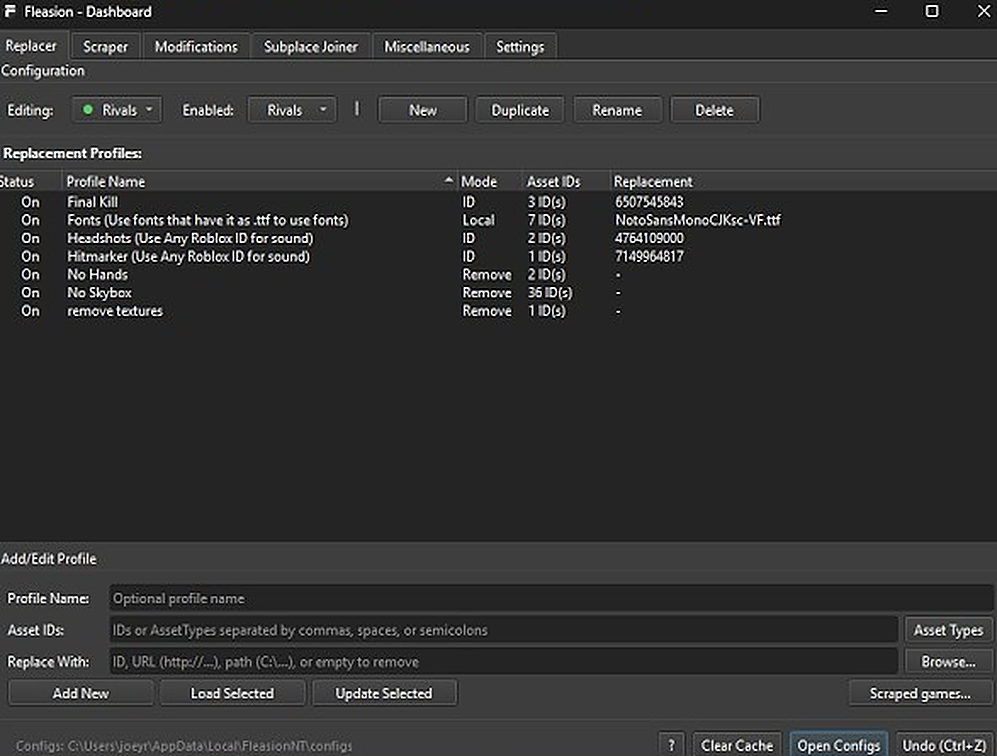This screenshot has height=756, width=997.
Task: Click Update Selected
Action: (384, 693)
